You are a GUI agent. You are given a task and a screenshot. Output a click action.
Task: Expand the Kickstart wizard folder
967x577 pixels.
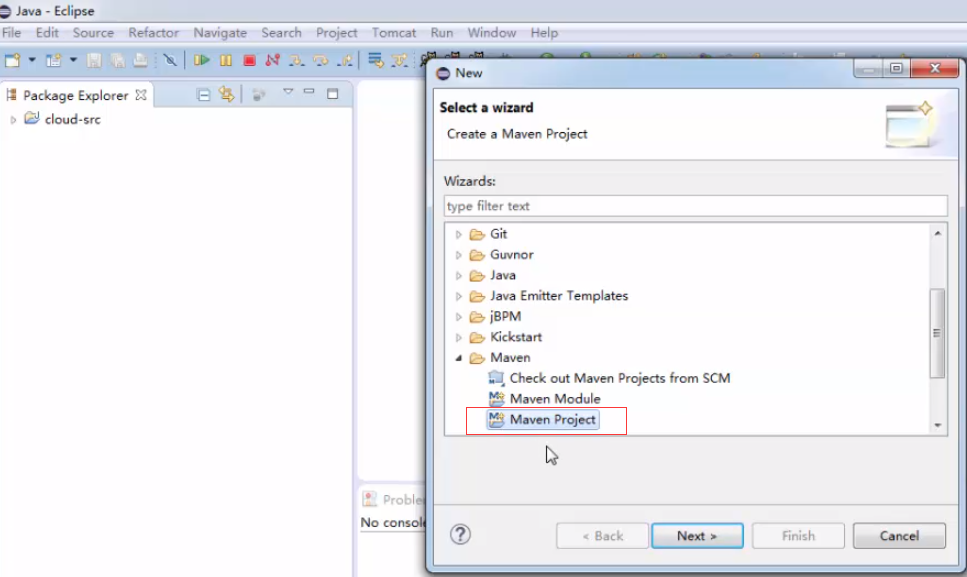click(x=458, y=337)
